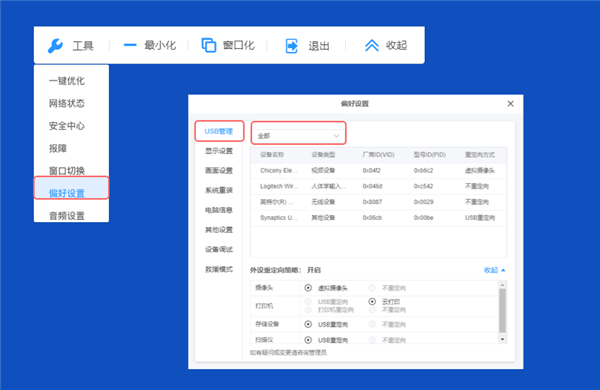Image resolution: width=600 pixels, height=390 pixels.
Task: Click the 视频设备 type cell
Action: pos(323,170)
